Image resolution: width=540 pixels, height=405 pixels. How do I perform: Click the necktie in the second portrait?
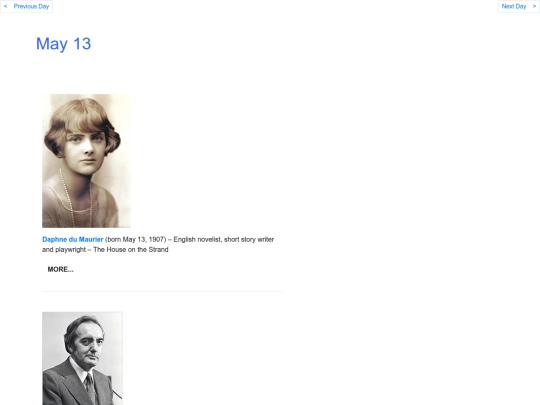[90, 388]
